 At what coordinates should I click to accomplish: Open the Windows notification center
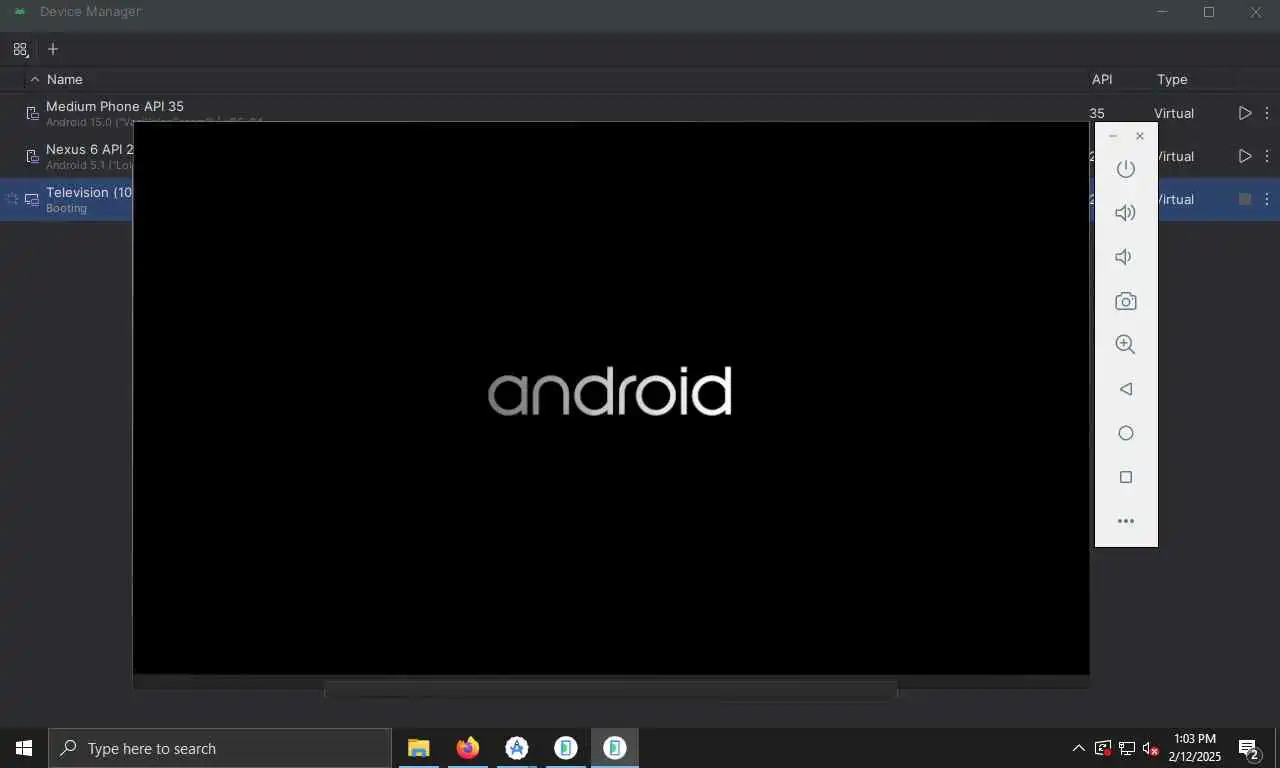point(1248,748)
